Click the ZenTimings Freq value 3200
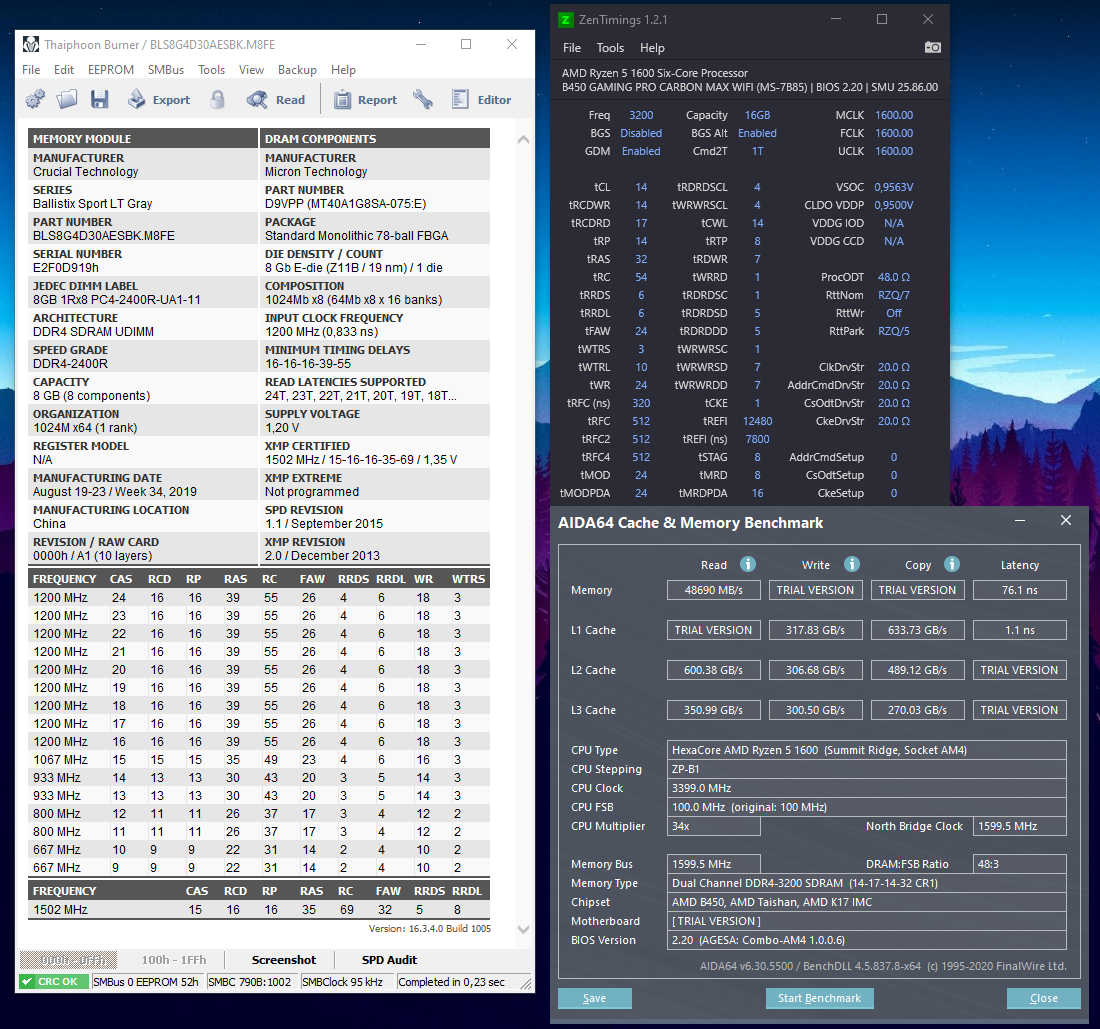 coord(640,115)
